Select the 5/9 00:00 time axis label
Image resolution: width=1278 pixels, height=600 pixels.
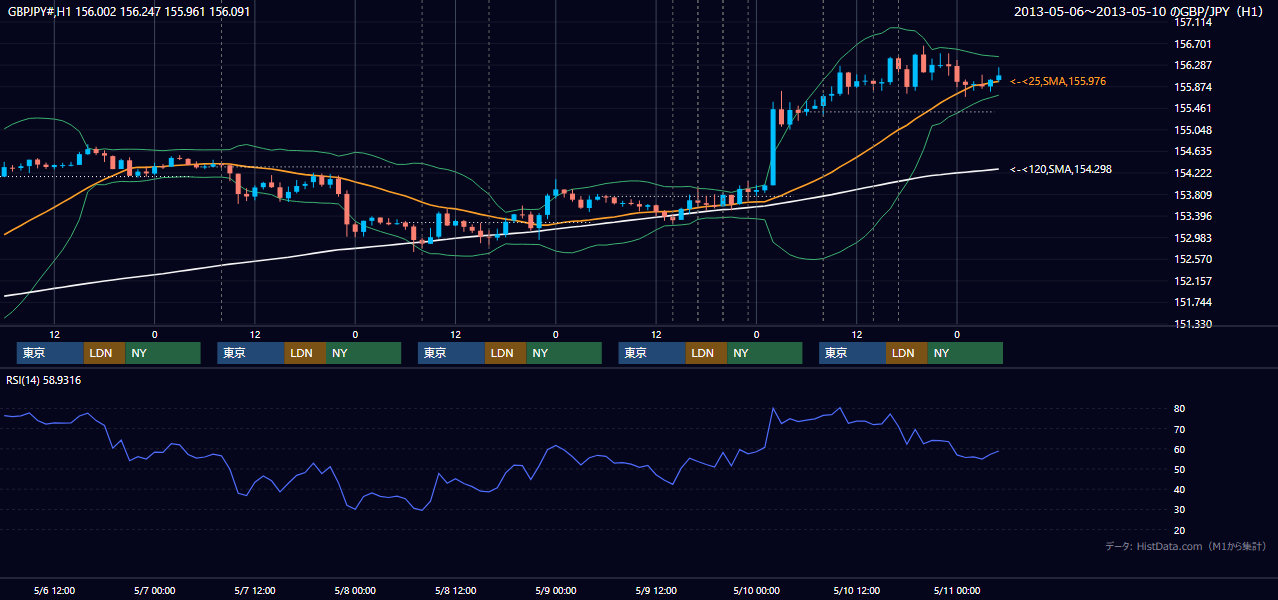(x=554, y=590)
